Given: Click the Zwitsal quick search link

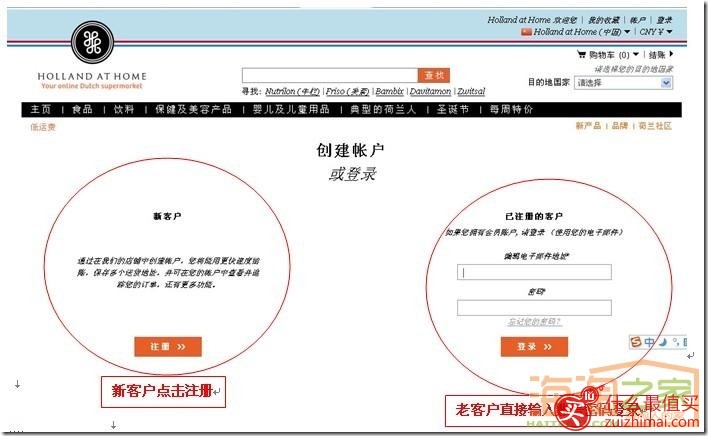Looking at the screenshot, I should [471, 91].
